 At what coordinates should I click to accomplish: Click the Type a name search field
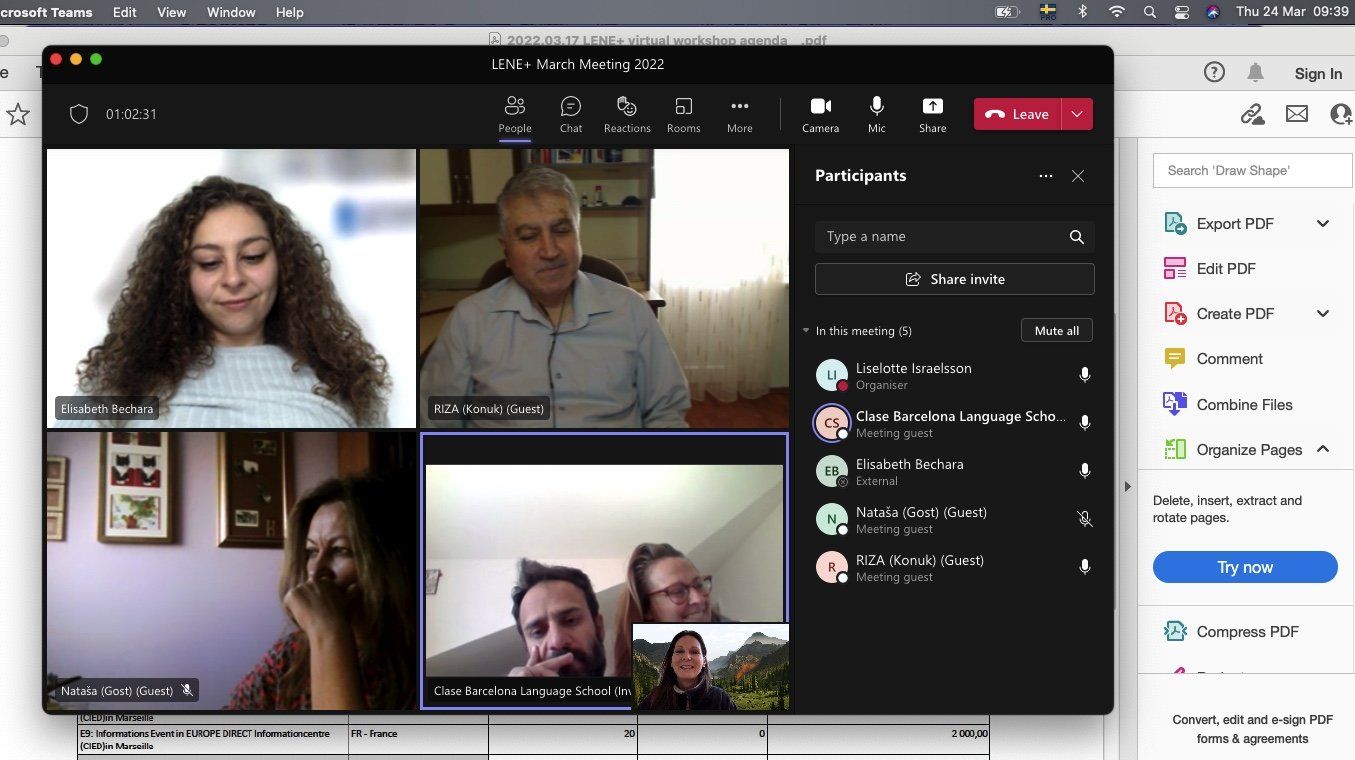pos(940,237)
